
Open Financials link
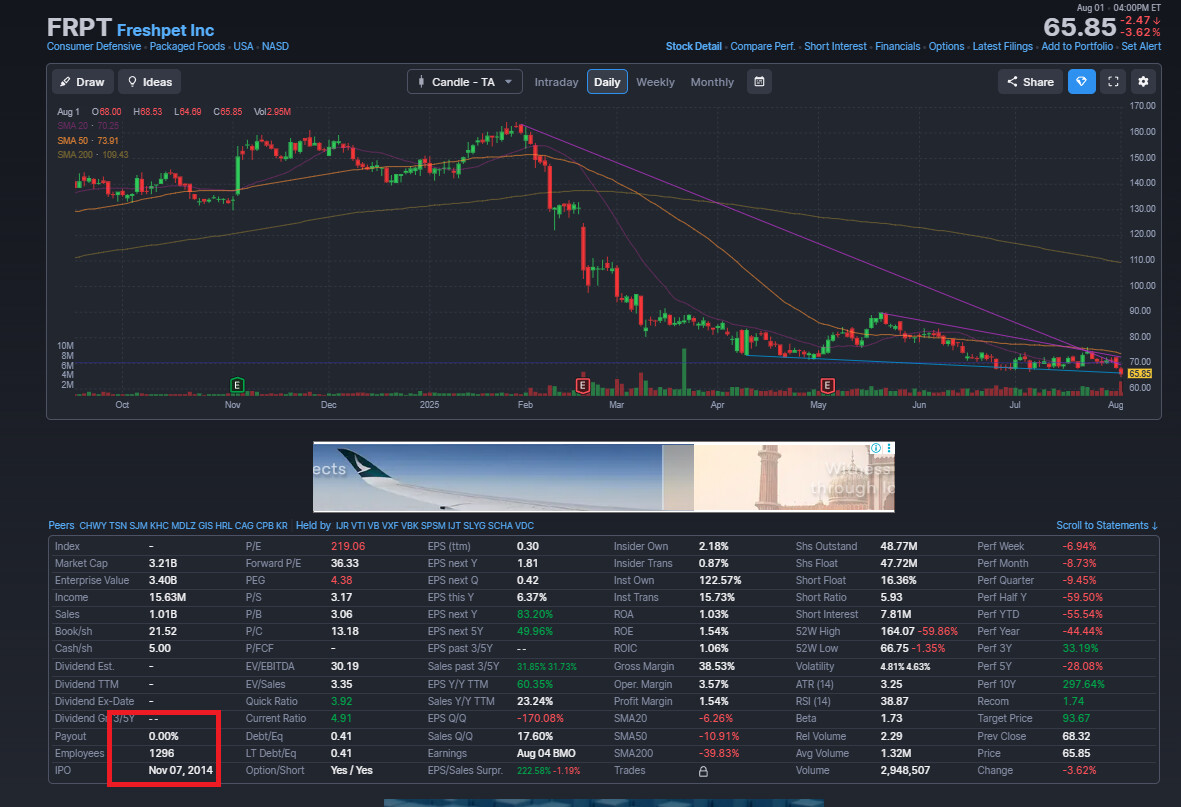pyautogui.click(x=898, y=47)
